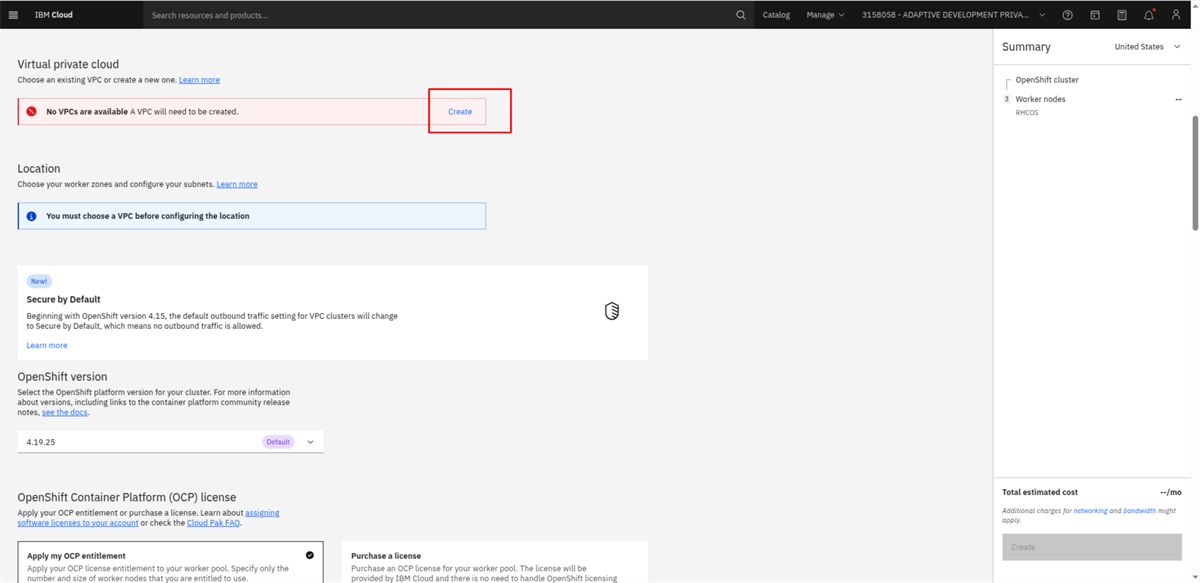Click the blue info icon in VPC notice
Screen dimensions: 1200x583
(x=32, y=216)
